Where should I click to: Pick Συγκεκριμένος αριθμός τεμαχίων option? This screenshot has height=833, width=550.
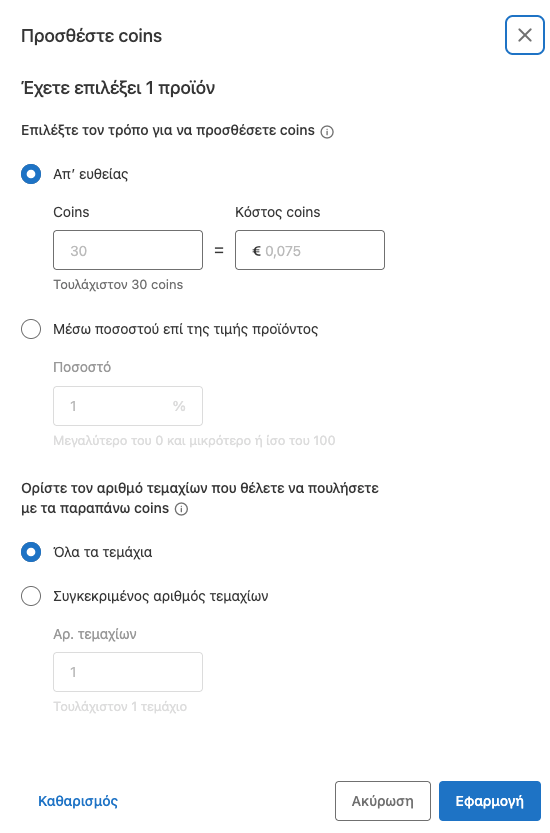click(31, 596)
